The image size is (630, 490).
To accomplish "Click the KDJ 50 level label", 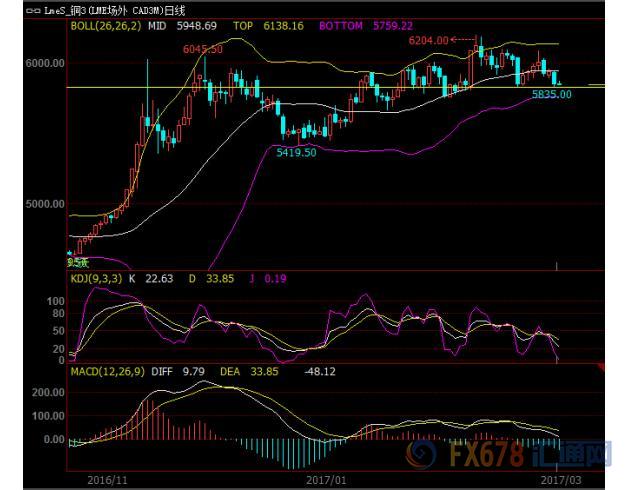I will [x=59, y=331].
